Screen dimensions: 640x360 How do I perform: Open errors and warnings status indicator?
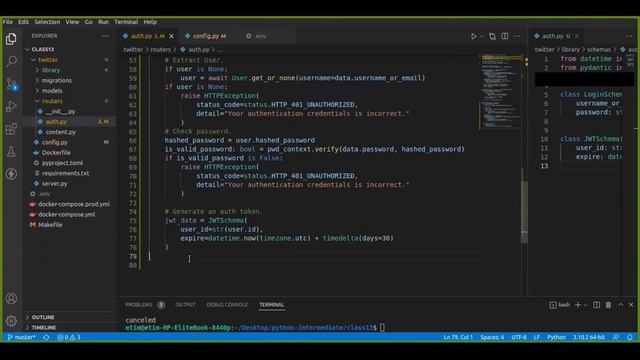coord(69,337)
